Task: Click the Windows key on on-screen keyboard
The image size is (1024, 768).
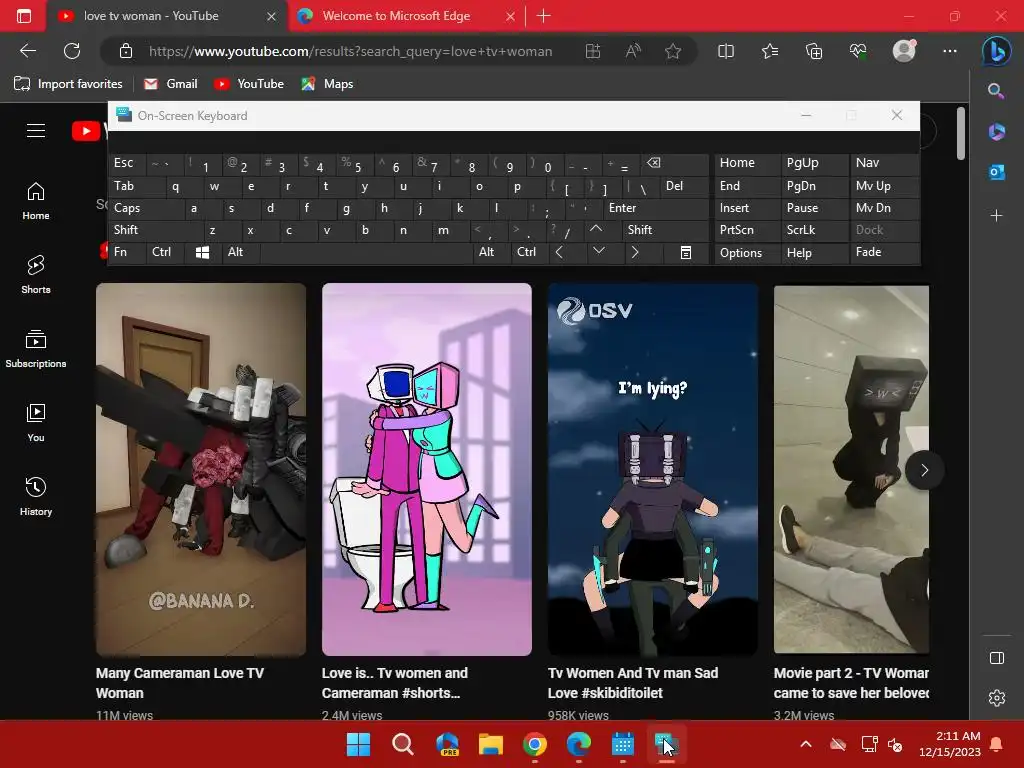Action: 202,252
